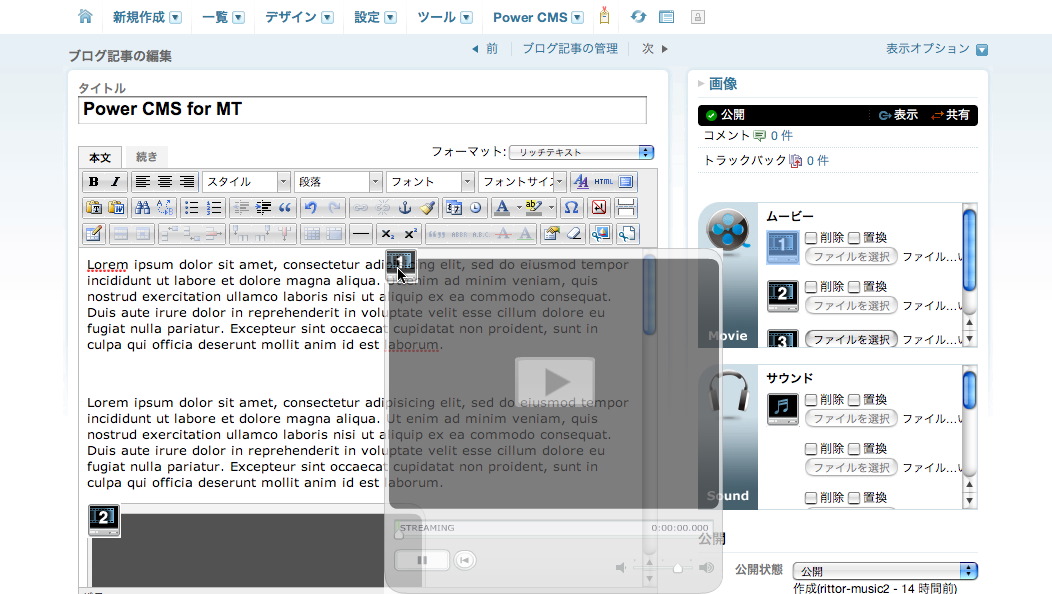The image size is (1052, 594).
Task: Check 削除 for movie 1
Action: click(x=810, y=238)
